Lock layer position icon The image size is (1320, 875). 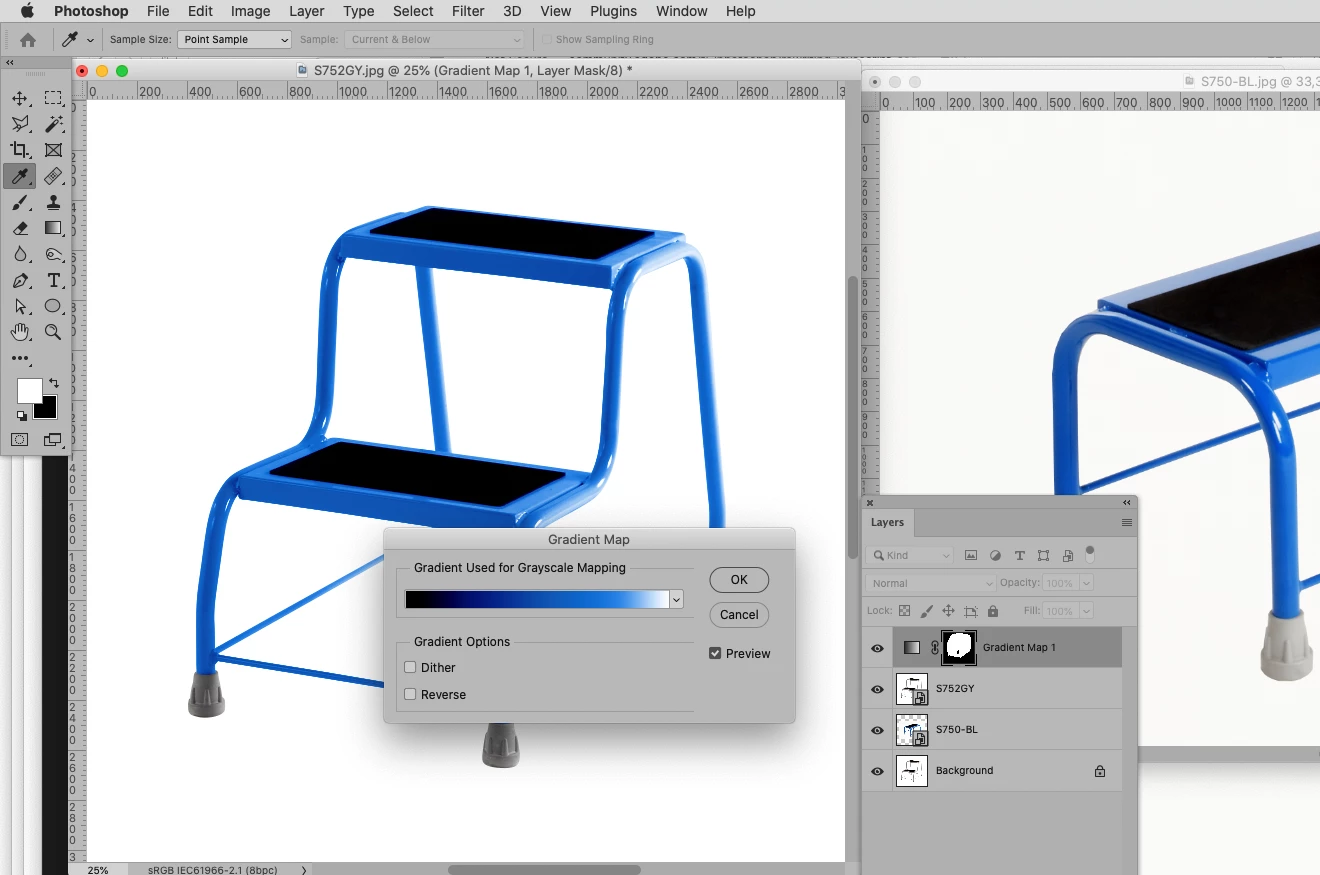(x=949, y=611)
